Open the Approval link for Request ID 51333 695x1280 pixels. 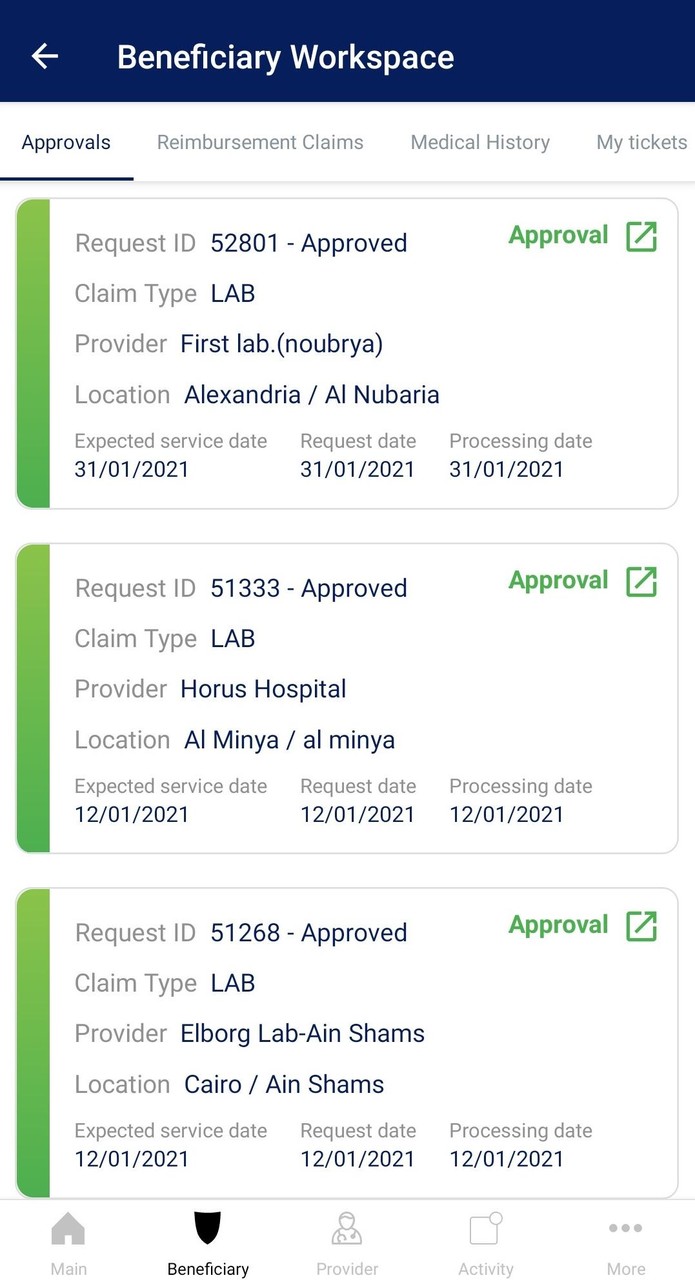(583, 580)
